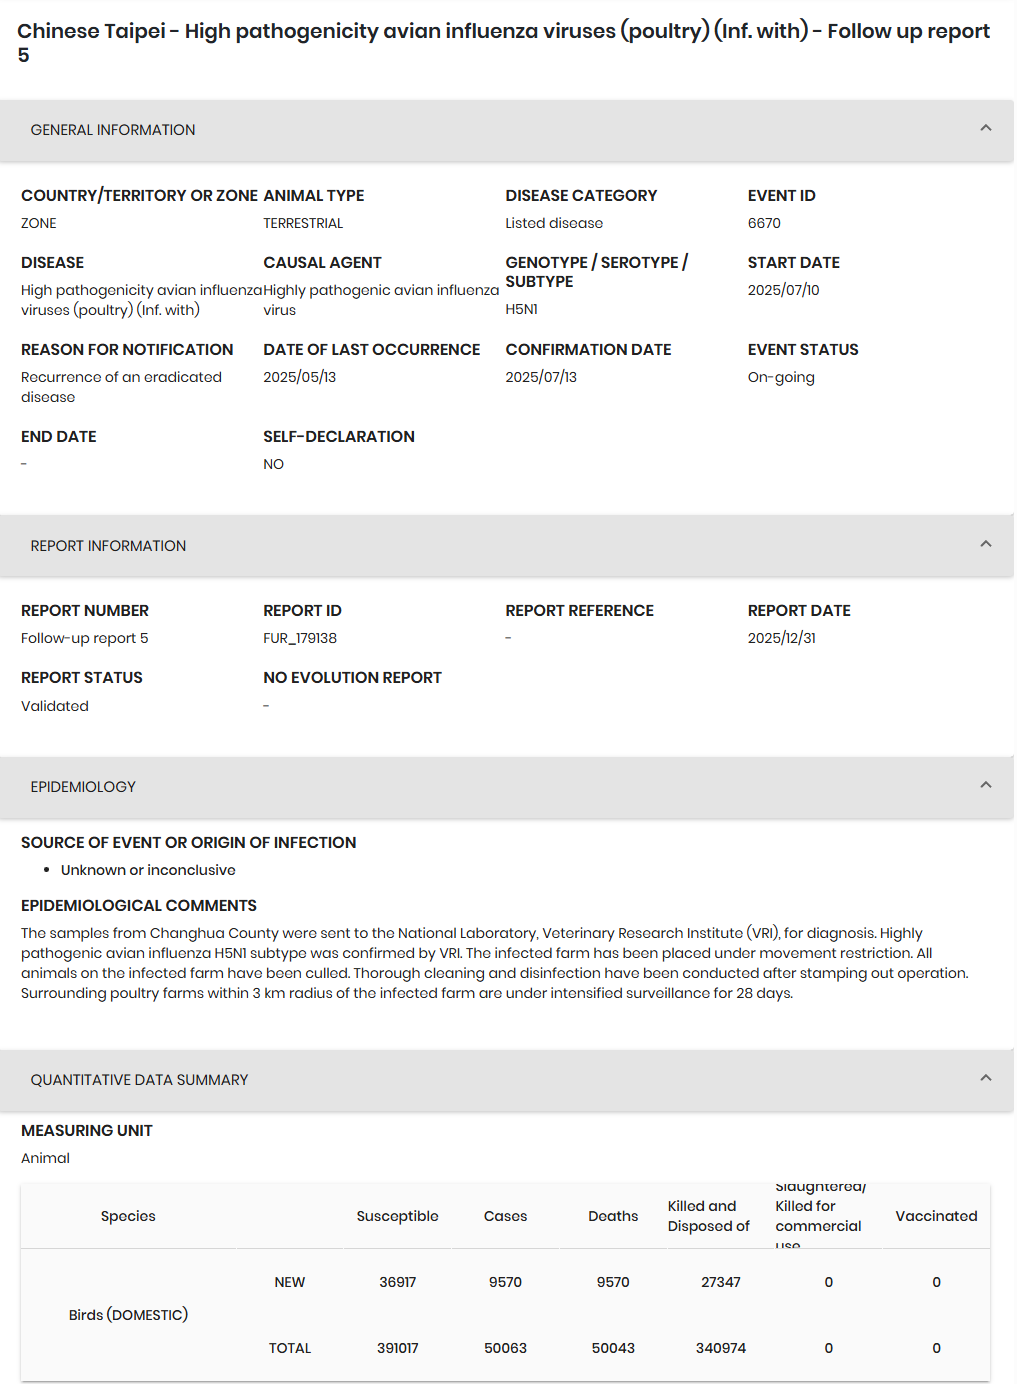
Task: Click the event ID value 6670
Action: tap(764, 223)
